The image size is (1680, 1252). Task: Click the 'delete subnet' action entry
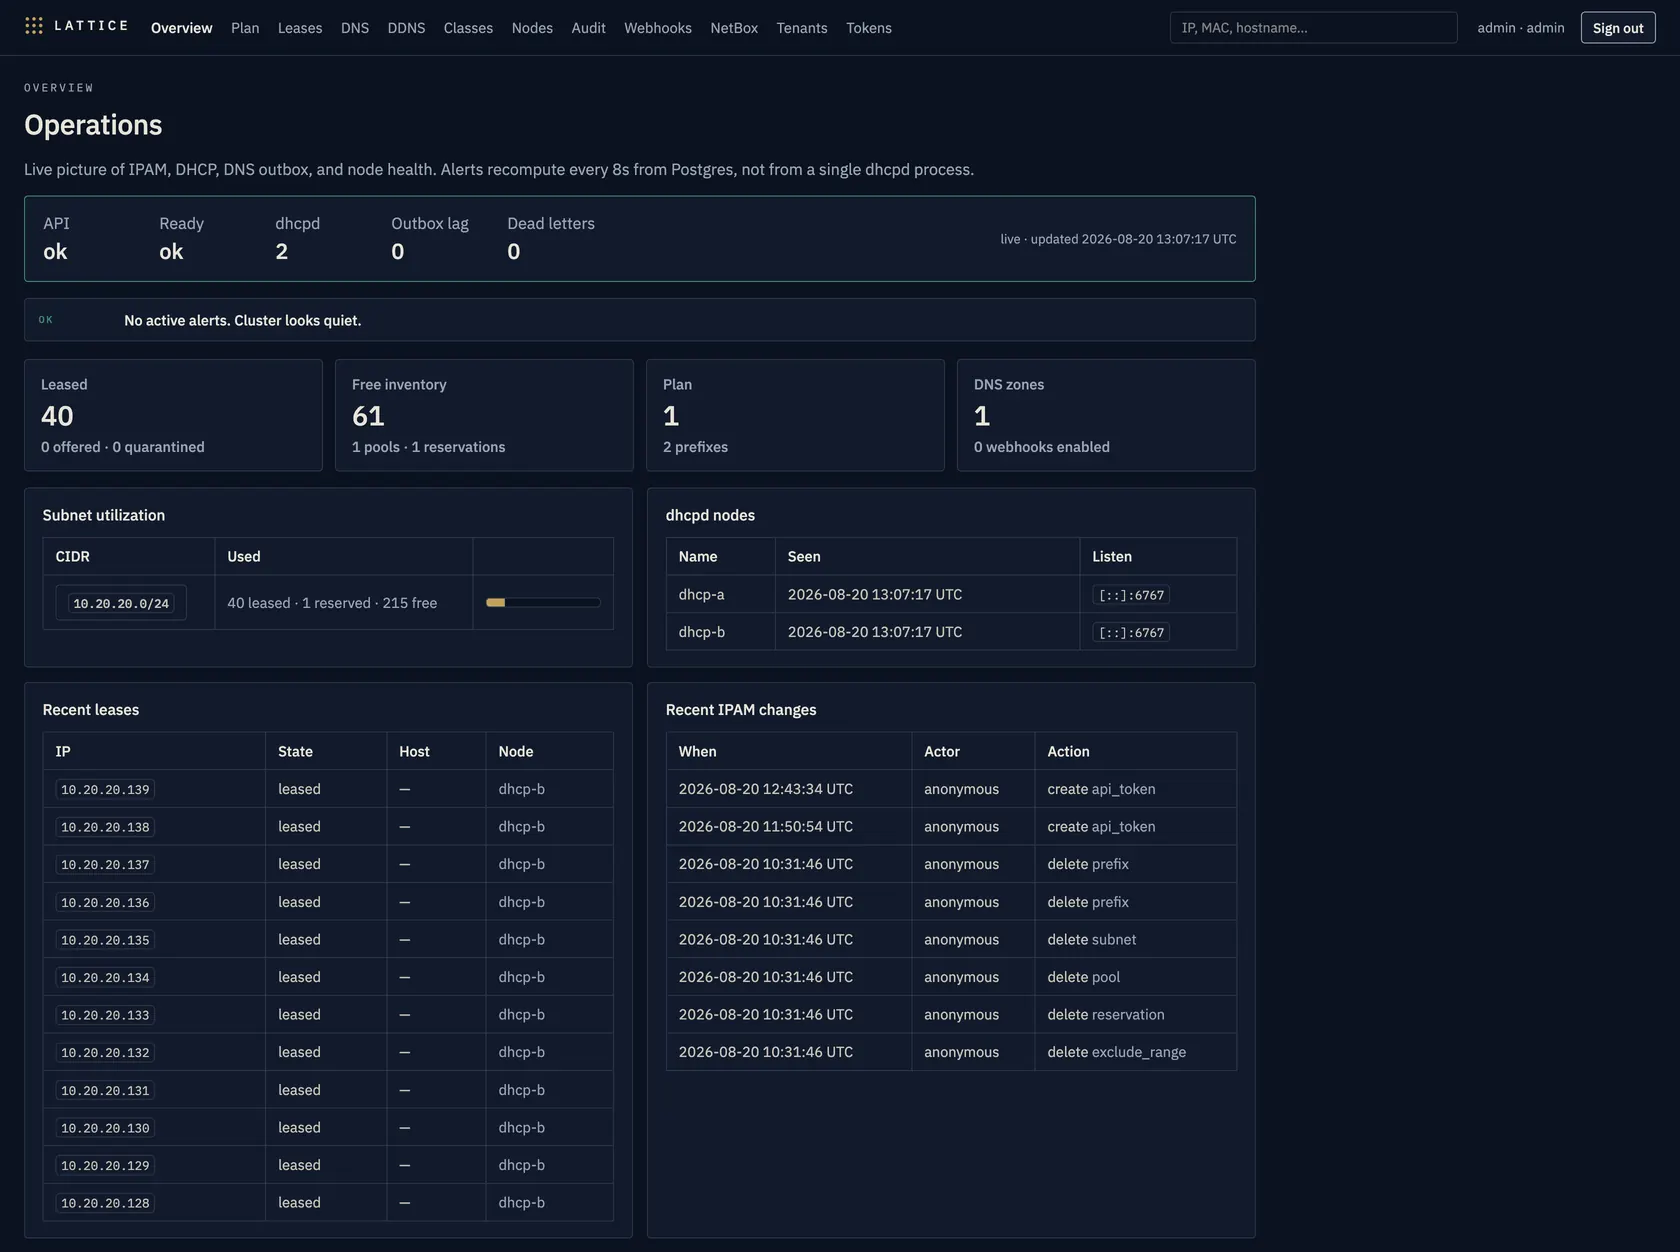click(x=1091, y=940)
